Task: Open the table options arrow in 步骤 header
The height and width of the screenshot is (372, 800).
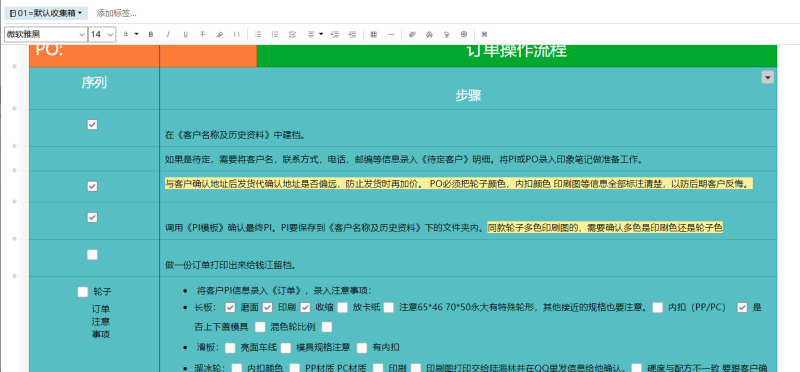Action: pyautogui.click(x=767, y=77)
